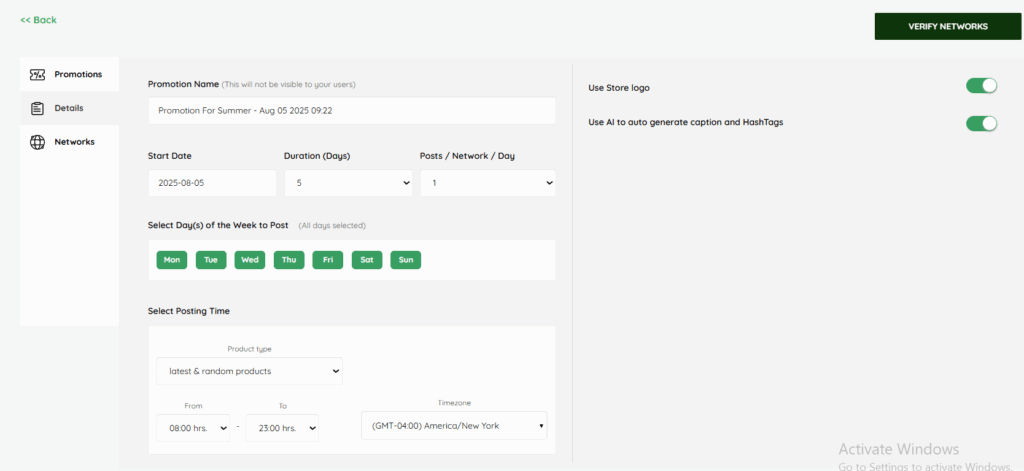1024x471 pixels.
Task: Deselect Mon day button
Action: coord(172,260)
